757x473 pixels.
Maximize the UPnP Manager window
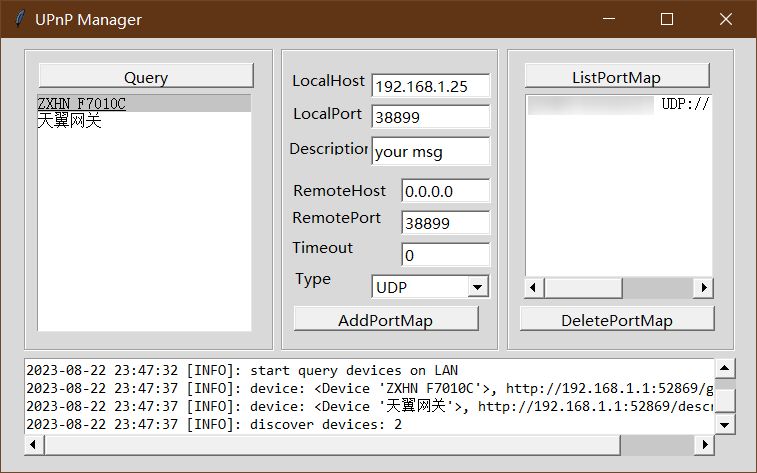pyautogui.click(x=667, y=19)
